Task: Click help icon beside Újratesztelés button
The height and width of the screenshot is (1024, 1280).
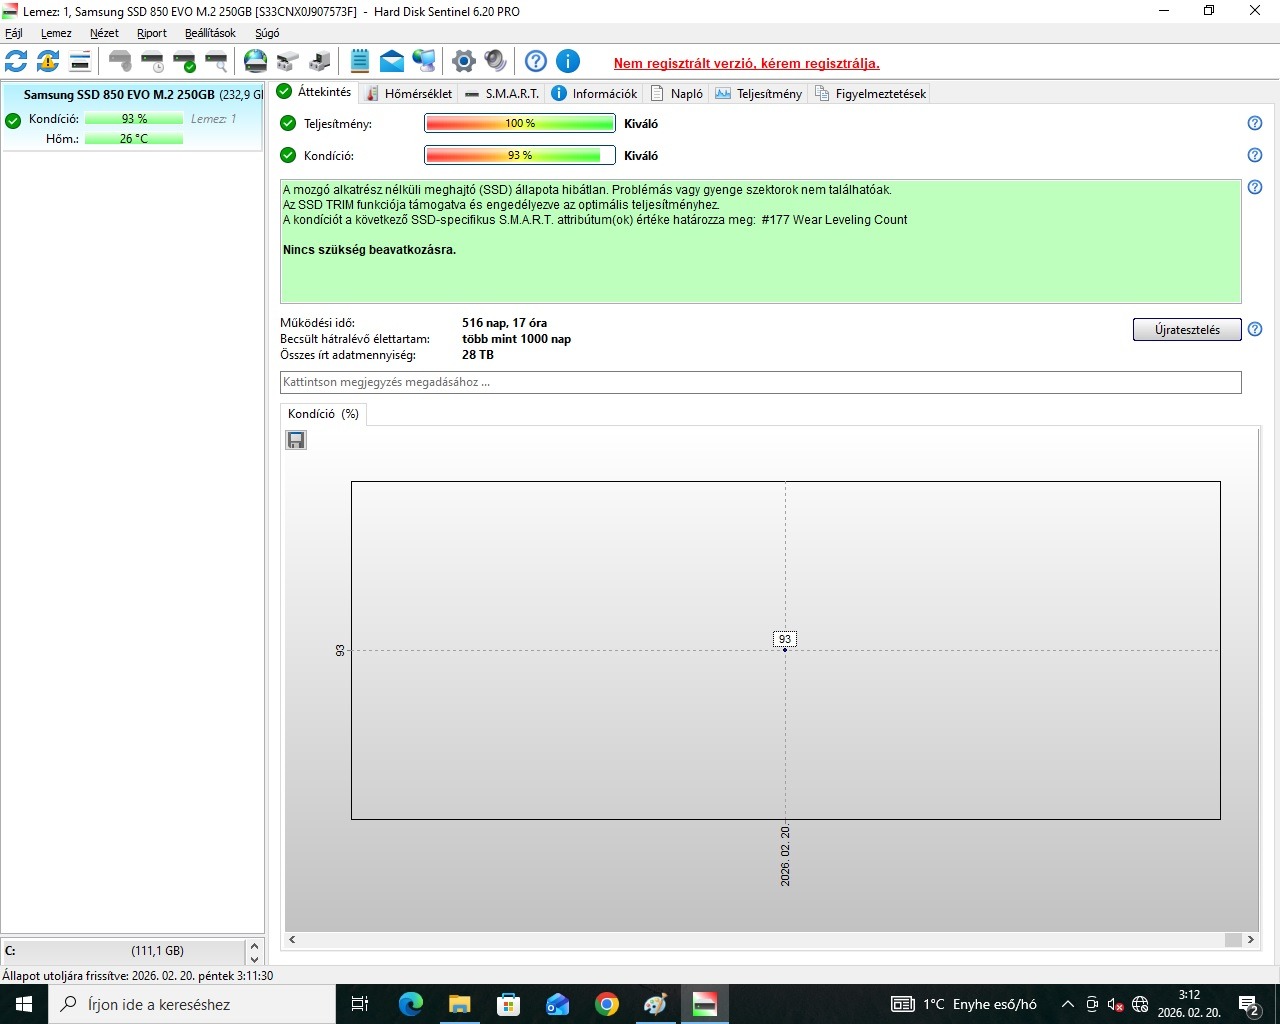Action: (x=1255, y=329)
